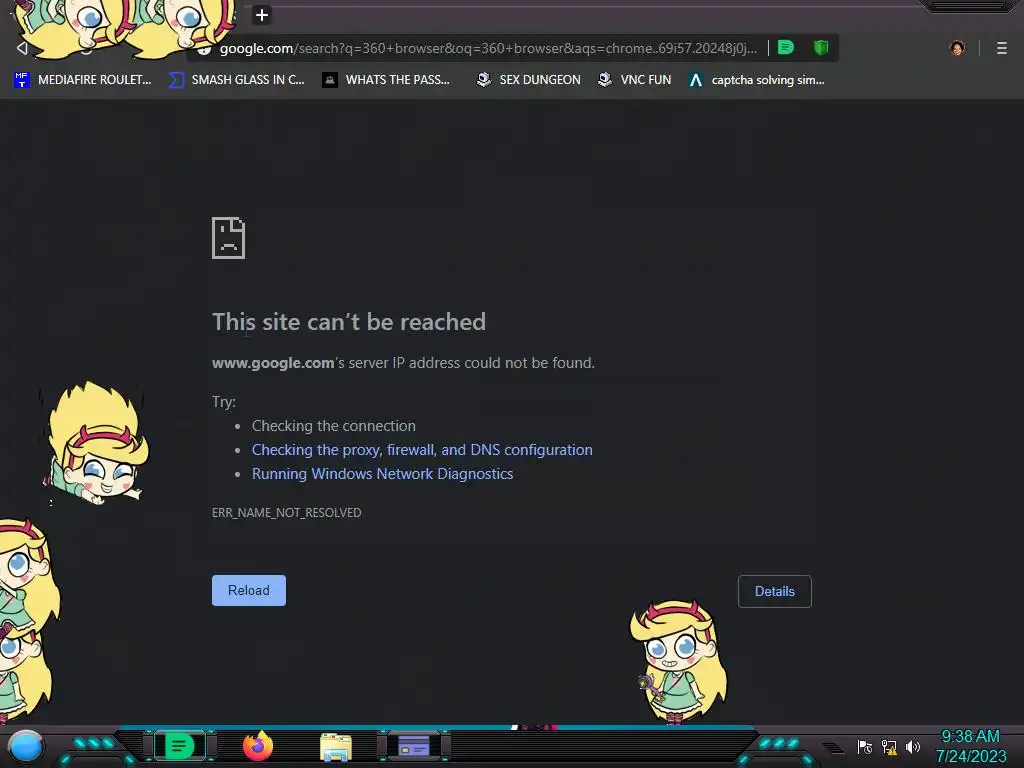The height and width of the screenshot is (768, 1024).
Task: Open the WHATS THE PASS... bookmark
Action: pos(386,80)
